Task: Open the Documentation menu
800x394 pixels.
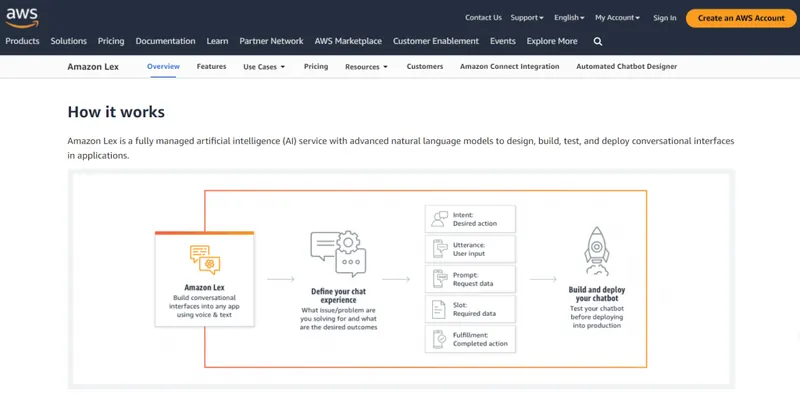Action: pos(165,41)
